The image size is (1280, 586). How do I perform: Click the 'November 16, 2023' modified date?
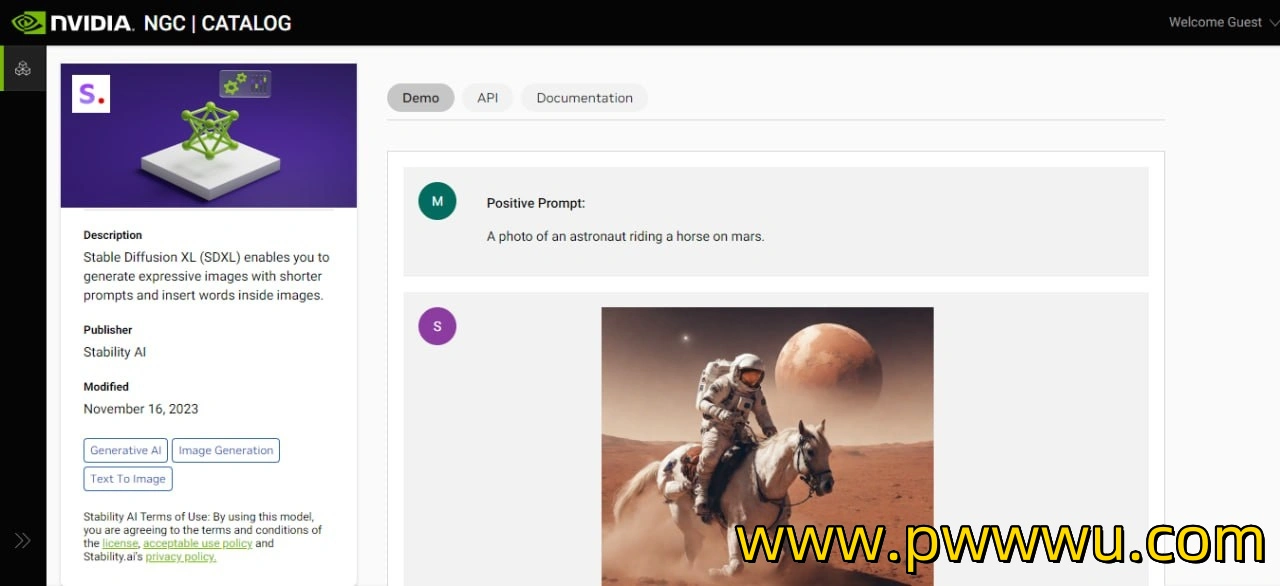[141, 409]
